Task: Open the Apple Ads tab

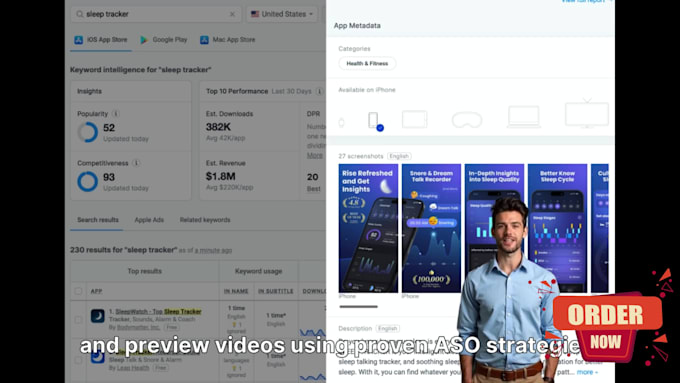Action: [x=149, y=220]
